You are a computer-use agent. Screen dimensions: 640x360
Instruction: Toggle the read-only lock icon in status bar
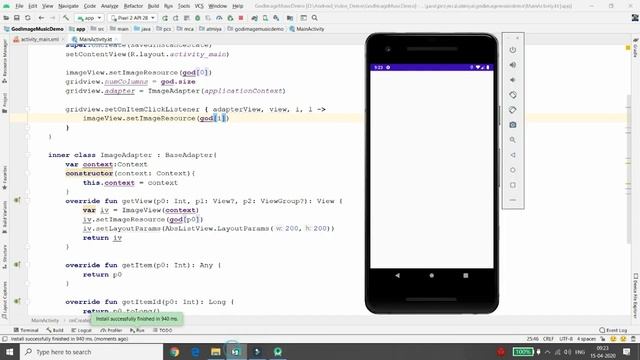point(603,339)
